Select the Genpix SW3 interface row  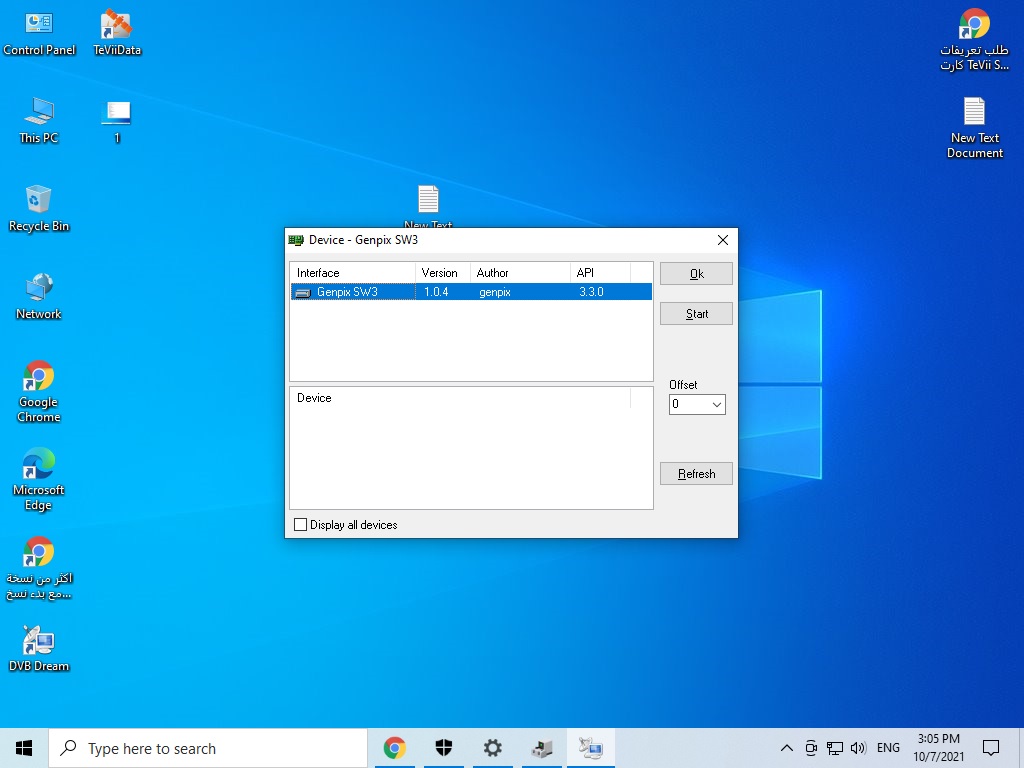471,291
